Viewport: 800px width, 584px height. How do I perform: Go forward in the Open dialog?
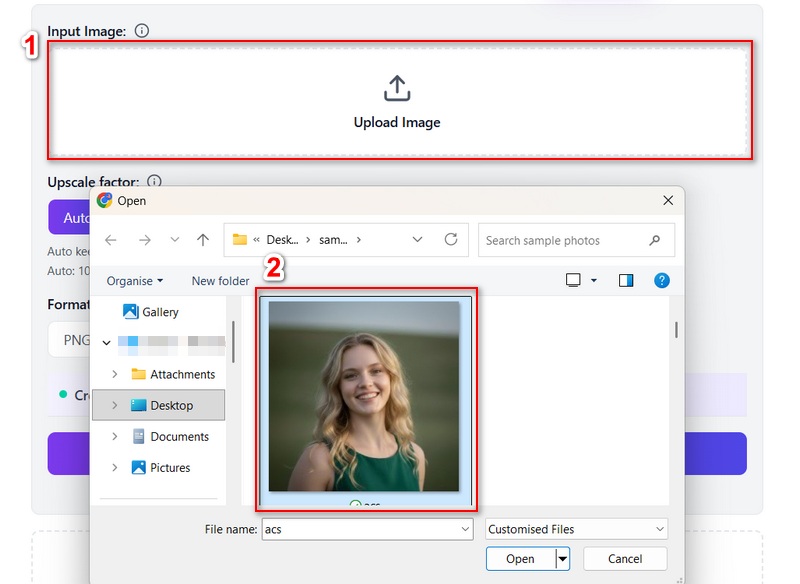coord(145,240)
